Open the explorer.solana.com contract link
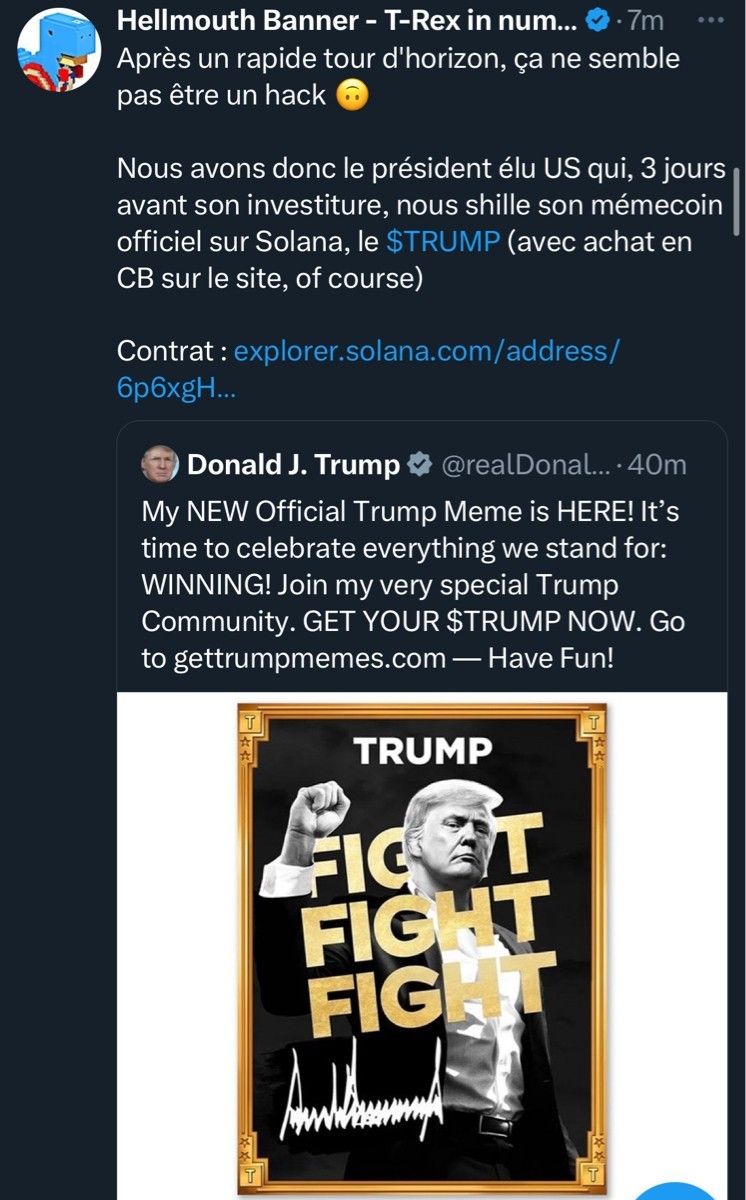The width and height of the screenshot is (746, 1200). [x=427, y=351]
